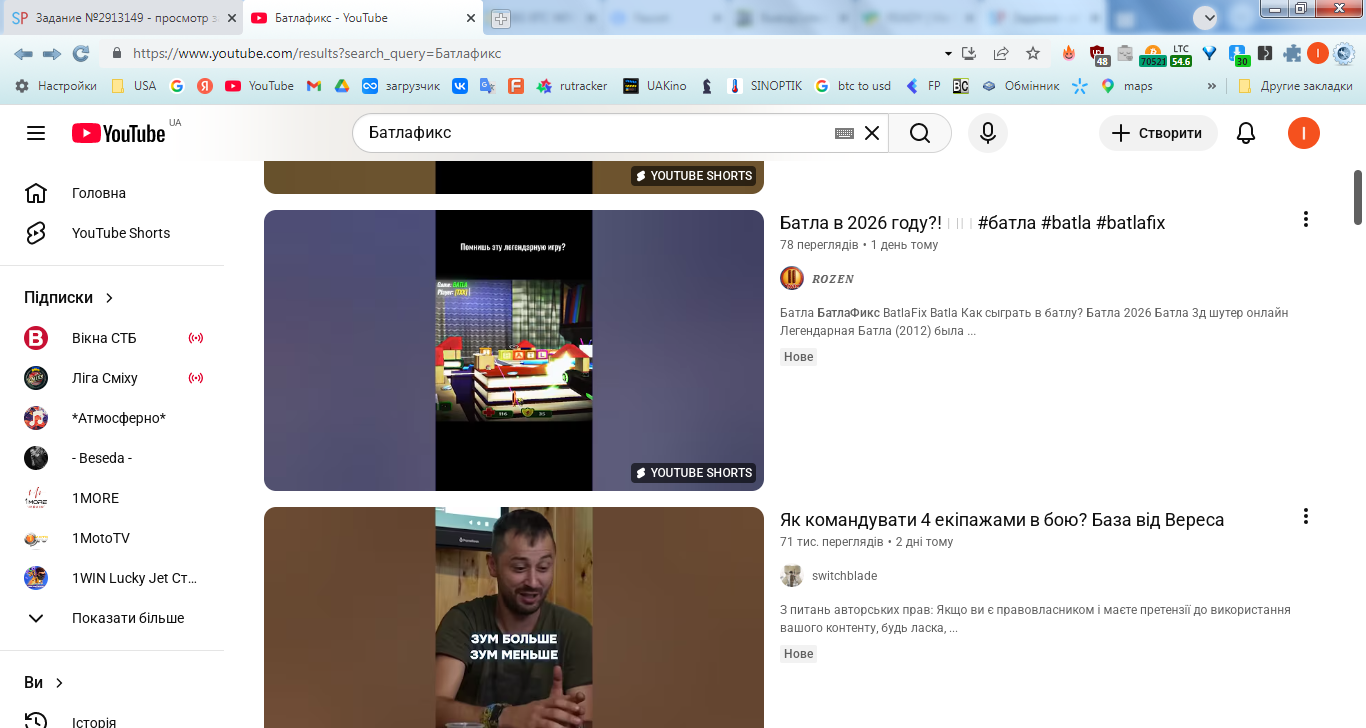This screenshot has height=728, width=1366.
Task: Open YouTube notifications bell
Action: click(1246, 133)
